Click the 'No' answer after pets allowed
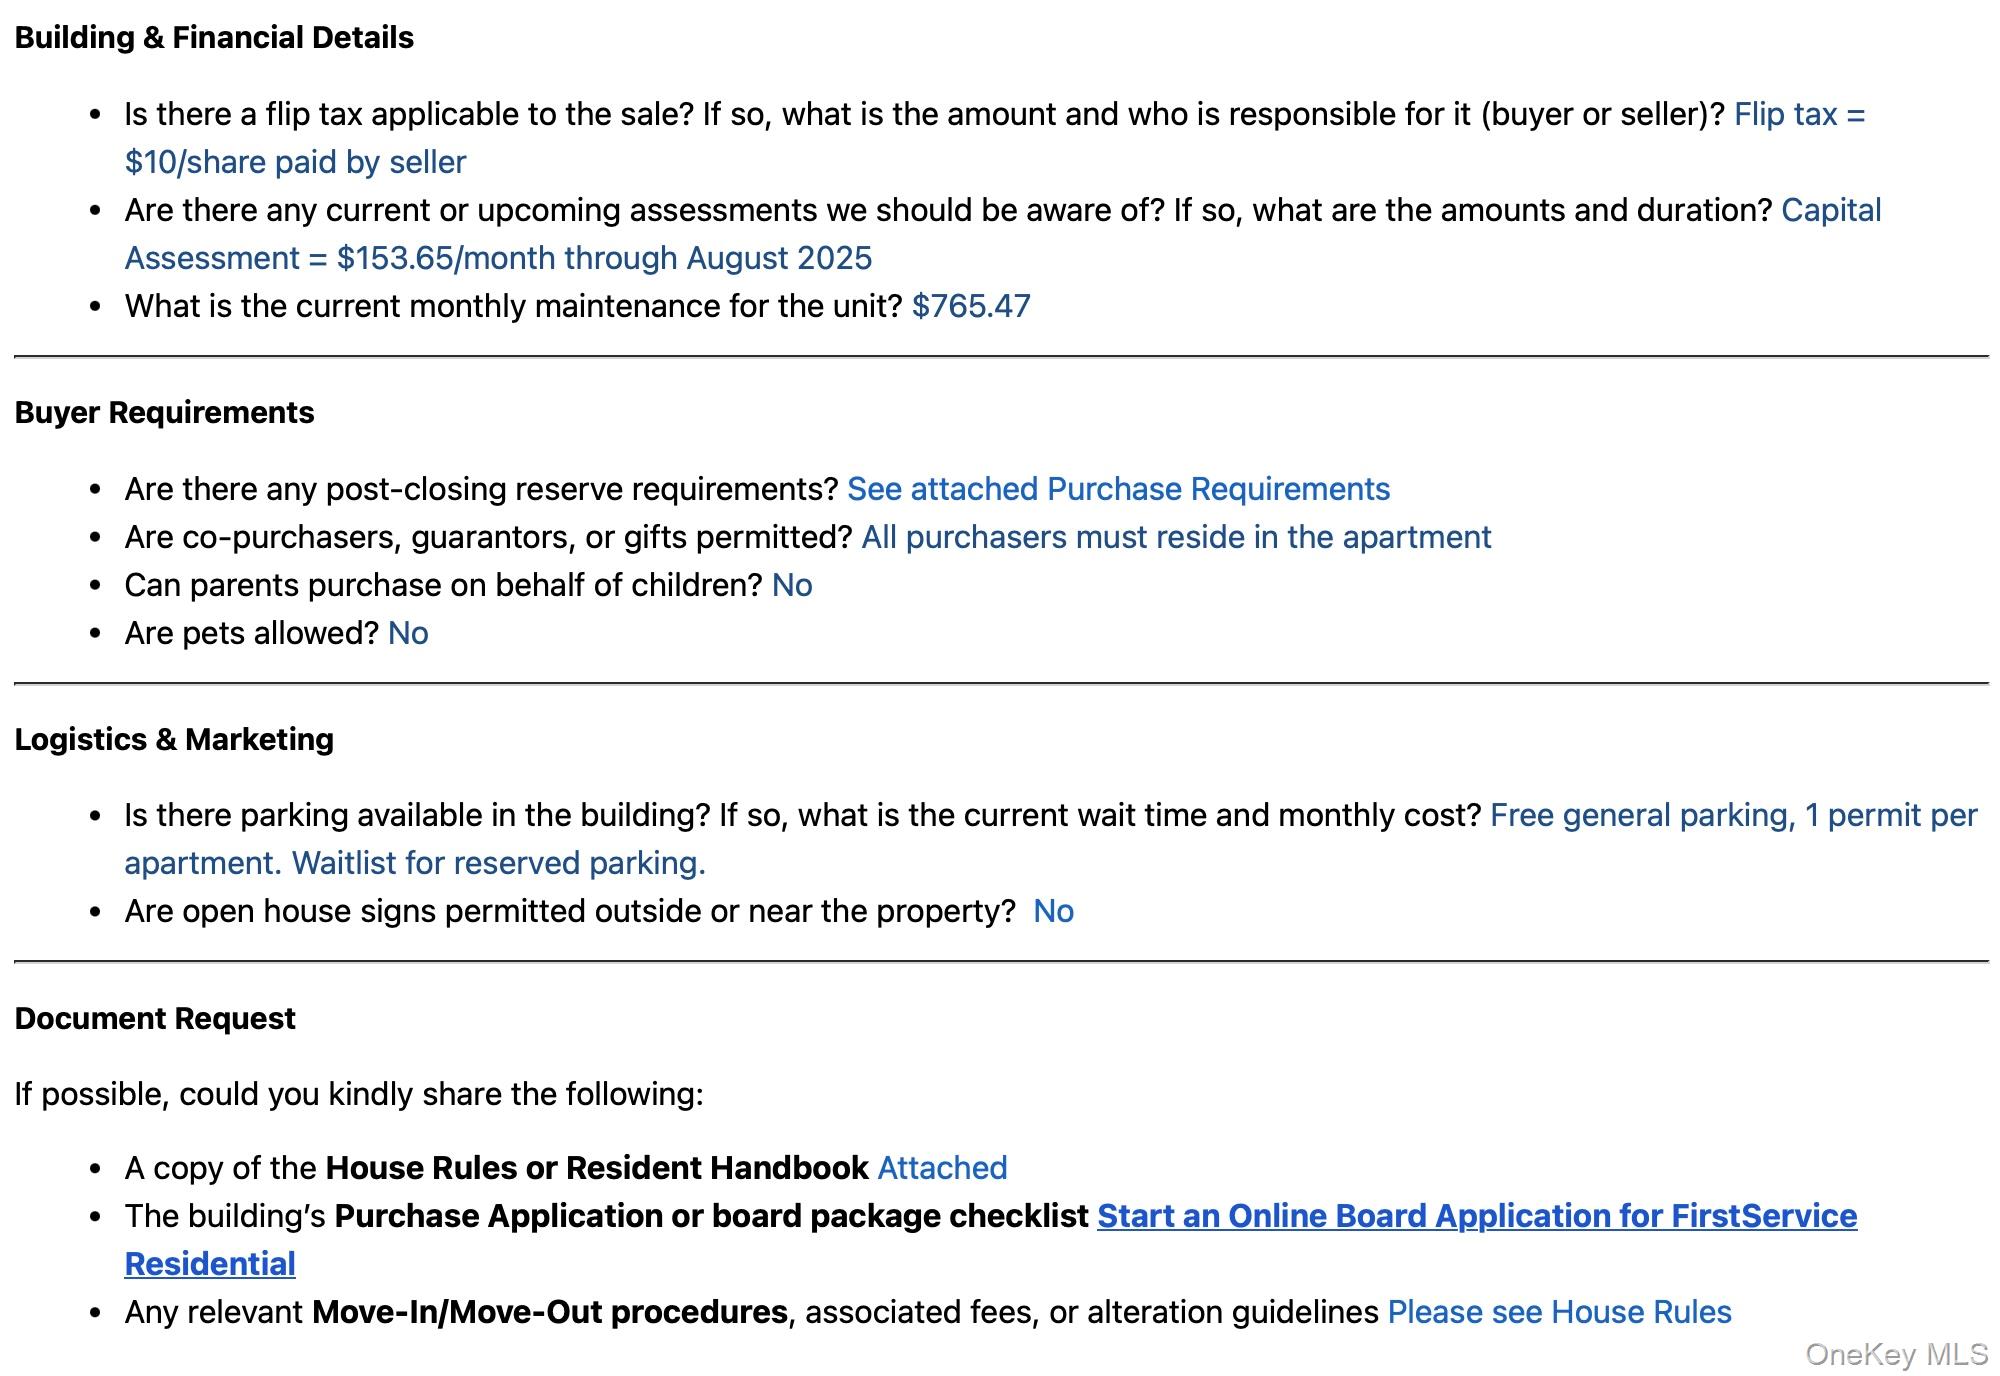 (x=408, y=633)
